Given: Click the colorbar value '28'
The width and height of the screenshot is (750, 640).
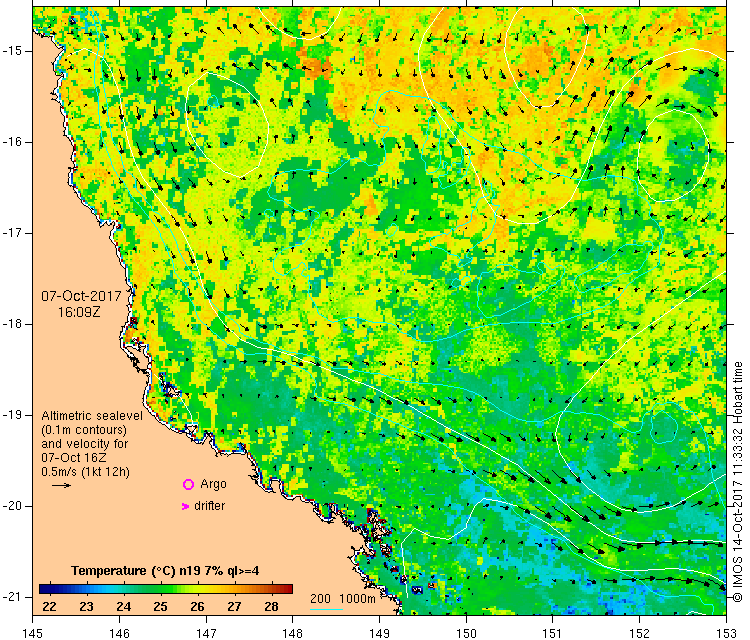Looking at the screenshot, I should pyautogui.click(x=271, y=607).
